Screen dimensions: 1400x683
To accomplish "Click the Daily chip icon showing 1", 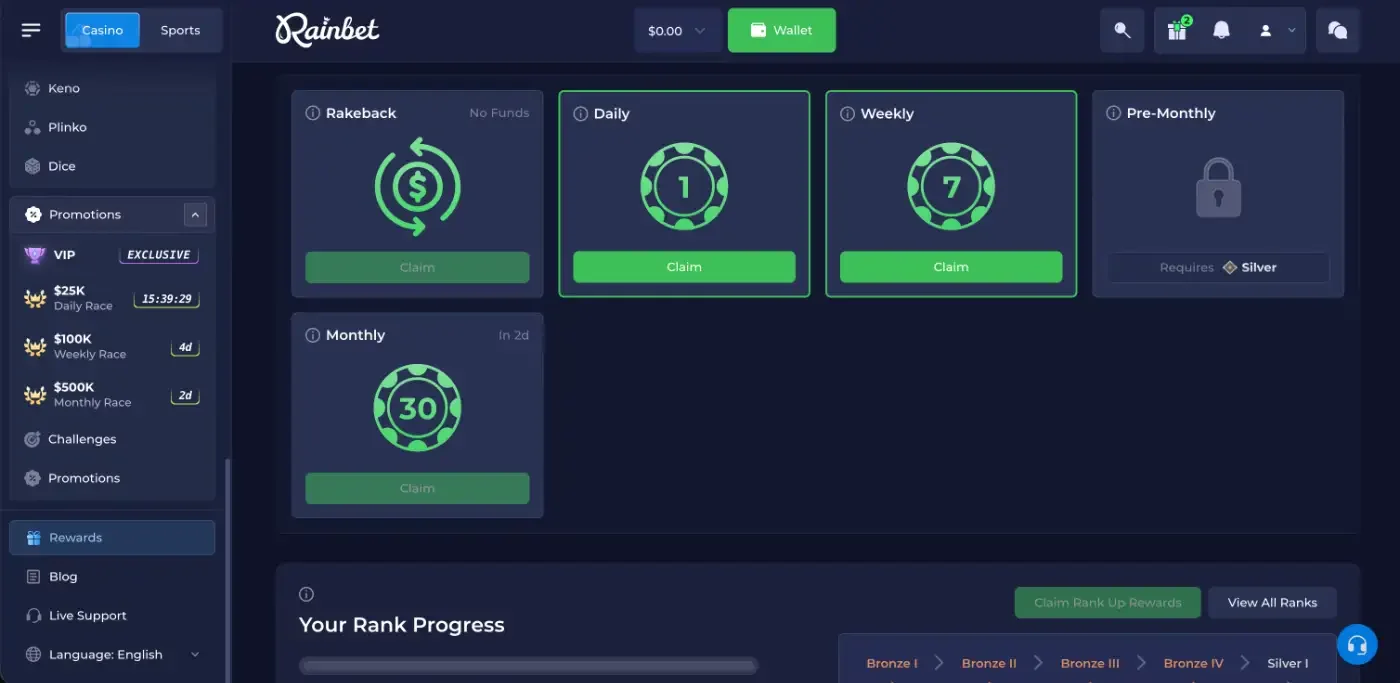I will 684,187.
